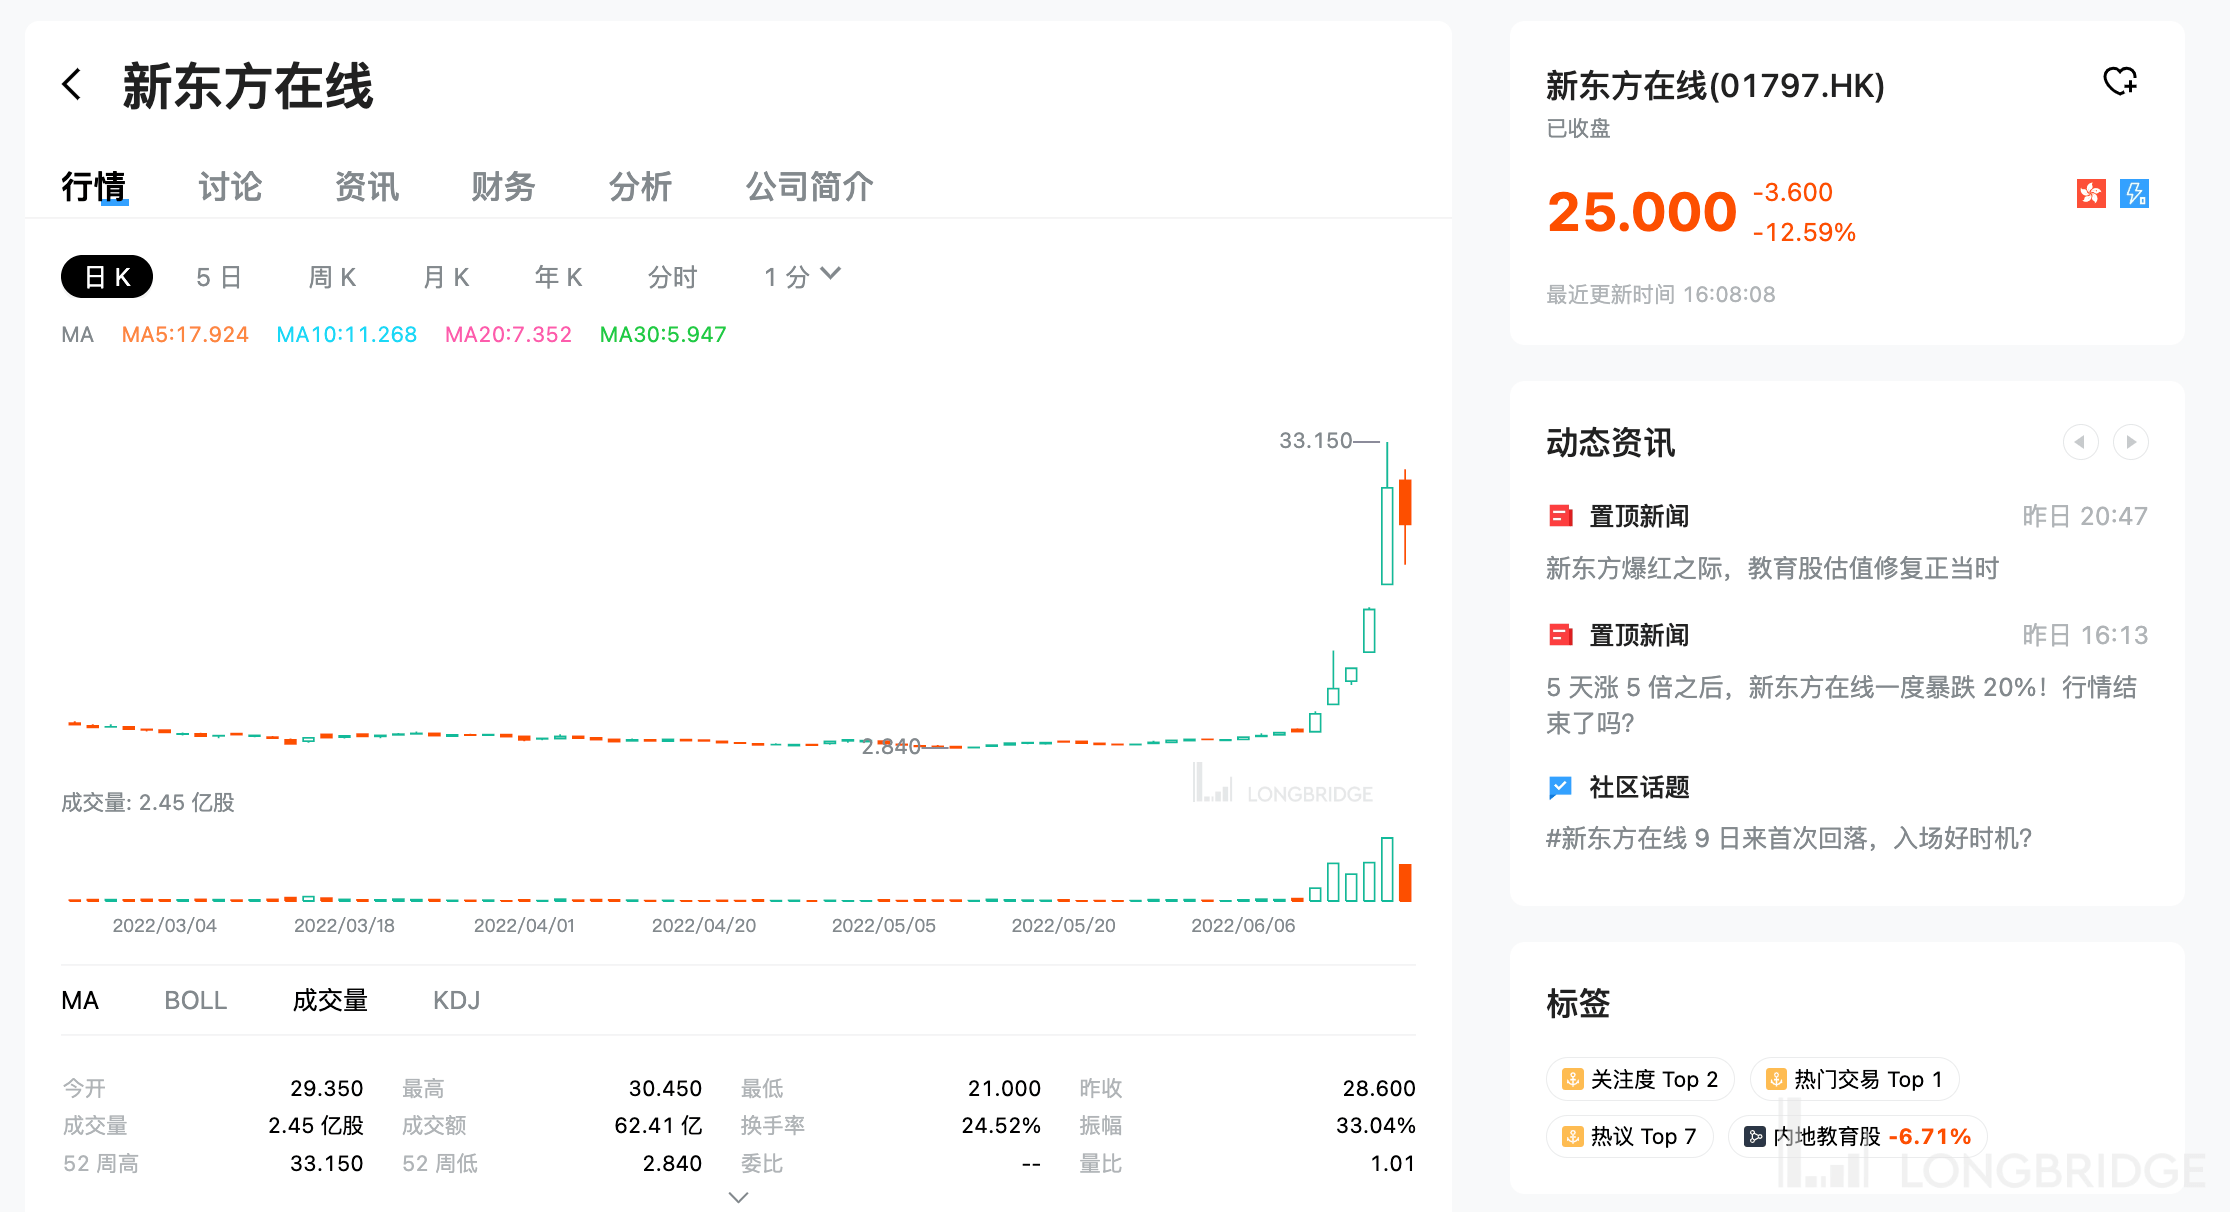This screenshot has height=1212, width=2230.
Task: Open the 资讯 tab
Action: tap(367, 187)
